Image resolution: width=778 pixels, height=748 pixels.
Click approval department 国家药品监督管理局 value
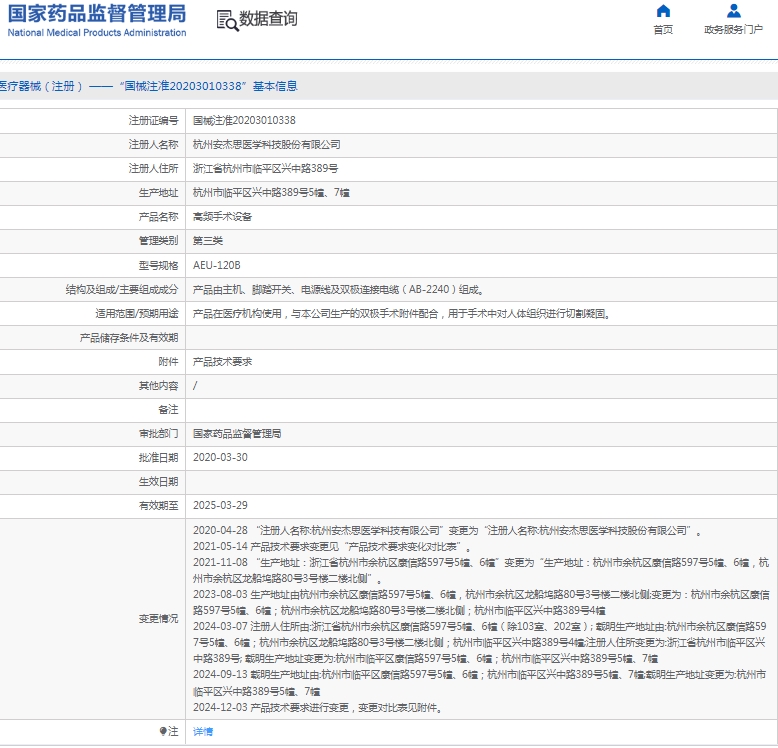click(237, 434)
